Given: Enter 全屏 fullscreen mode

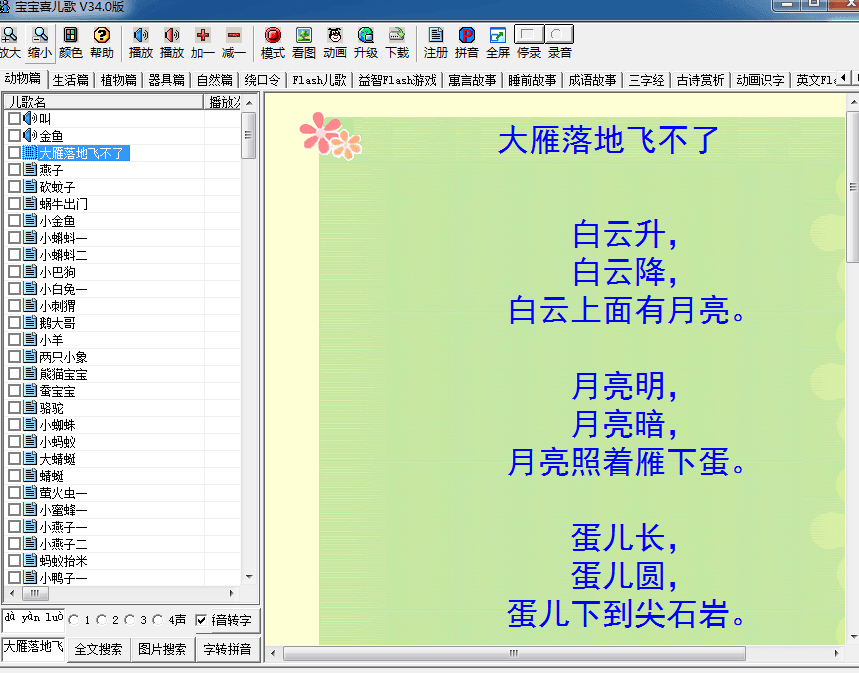Looking at the screenshot, I should (497, 36).
